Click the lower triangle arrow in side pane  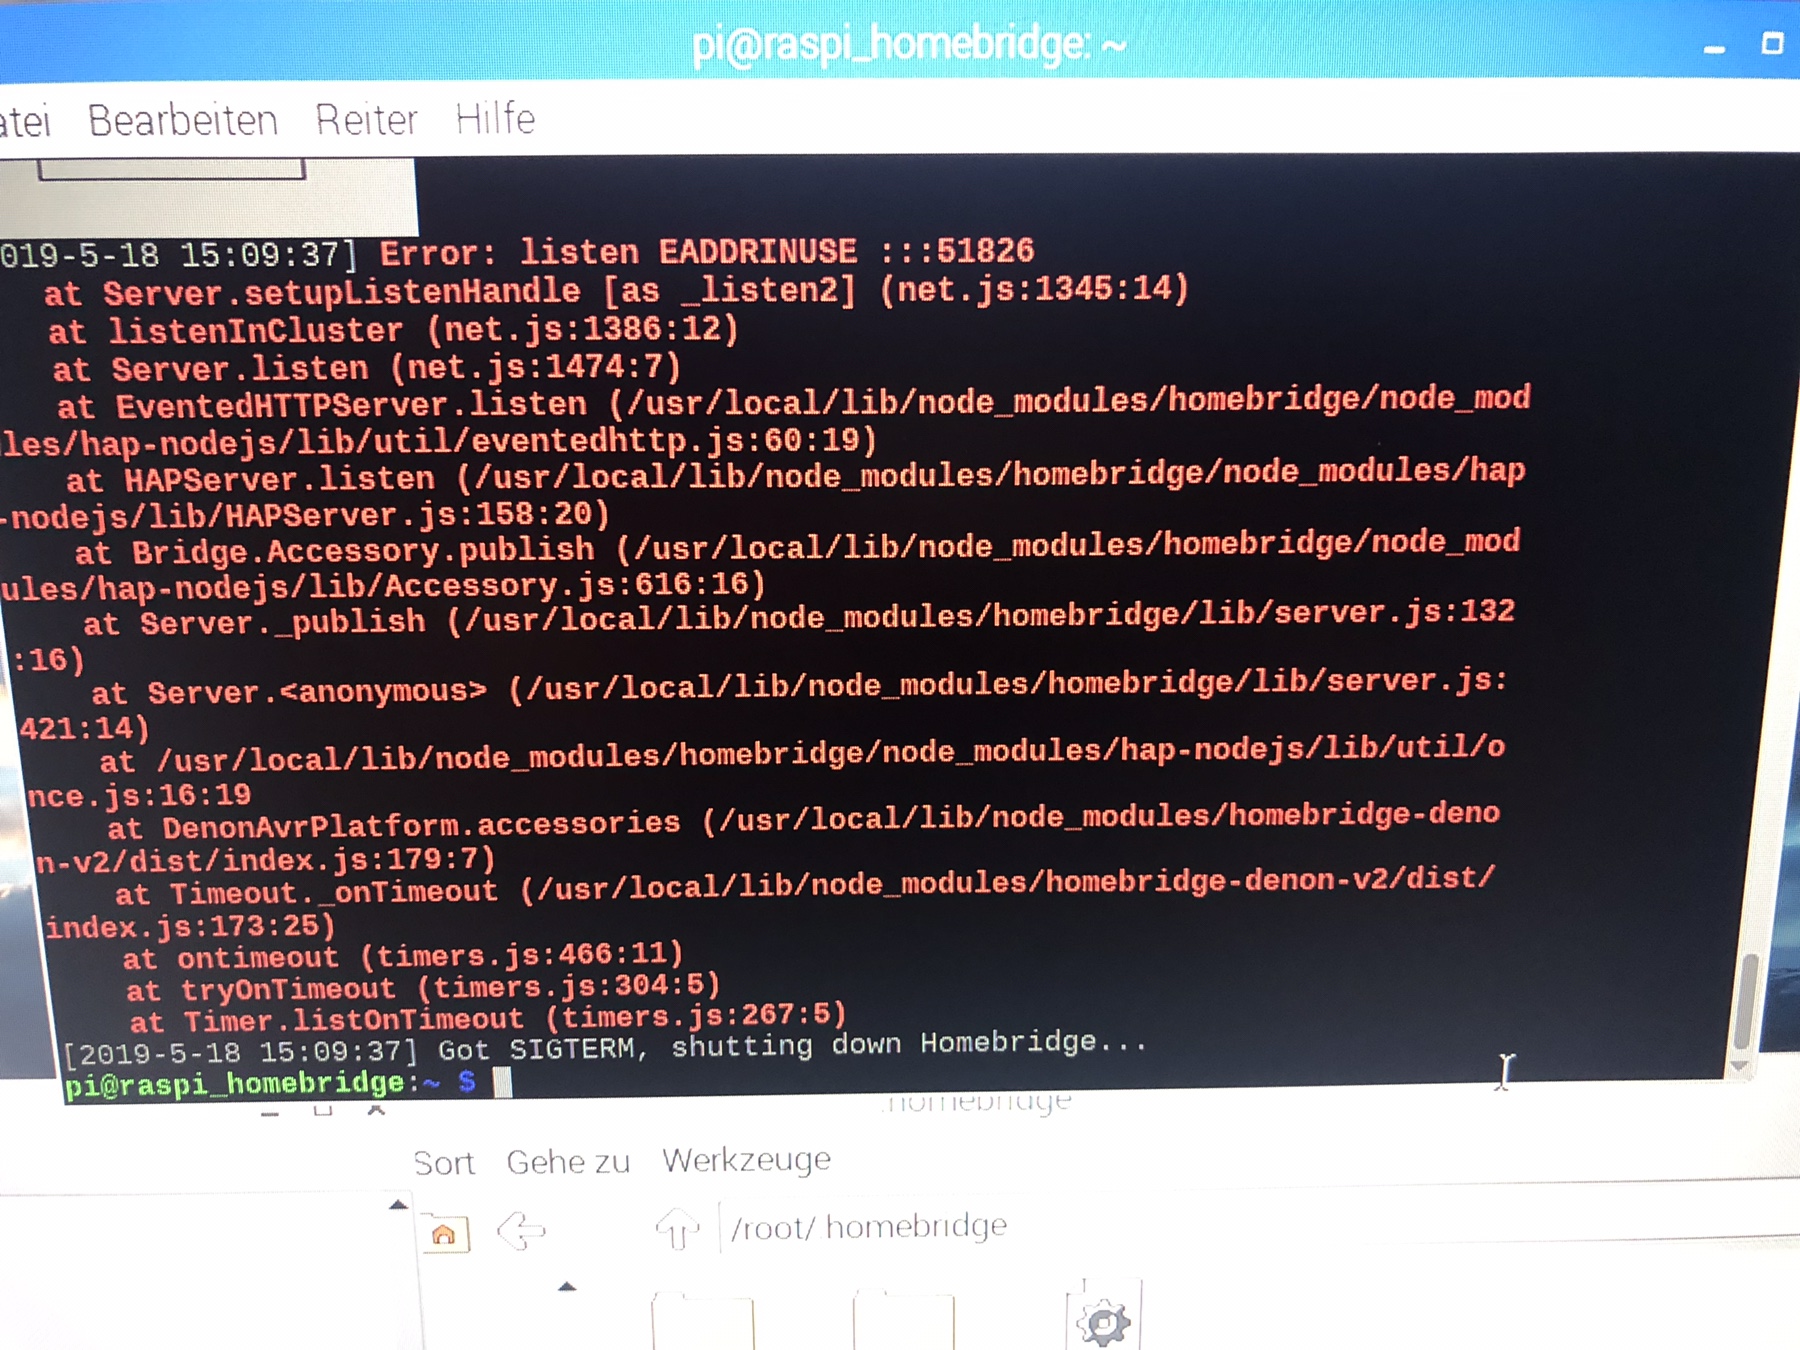coord(567,1287)
